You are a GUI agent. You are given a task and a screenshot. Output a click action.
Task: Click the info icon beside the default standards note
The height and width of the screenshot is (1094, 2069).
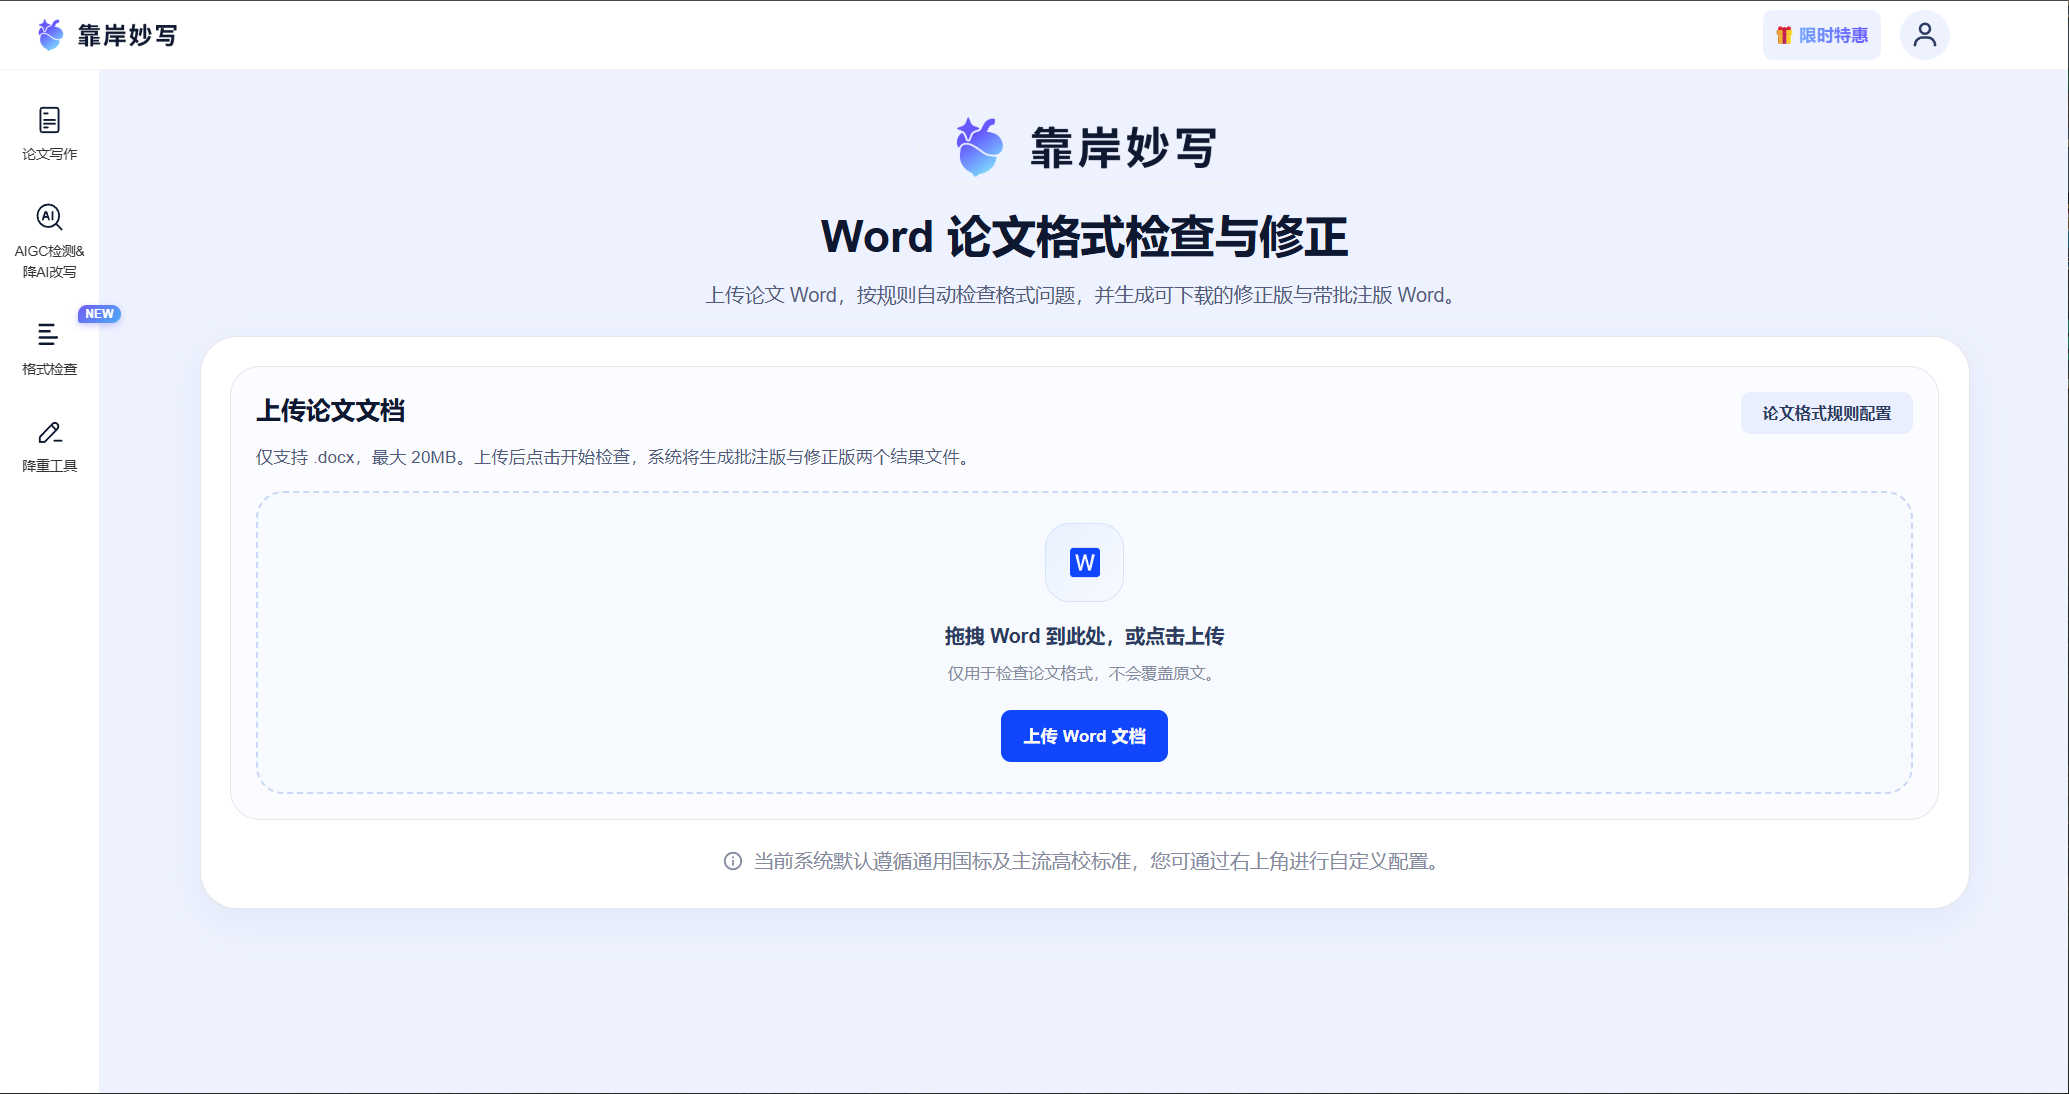tap(733, 861)
